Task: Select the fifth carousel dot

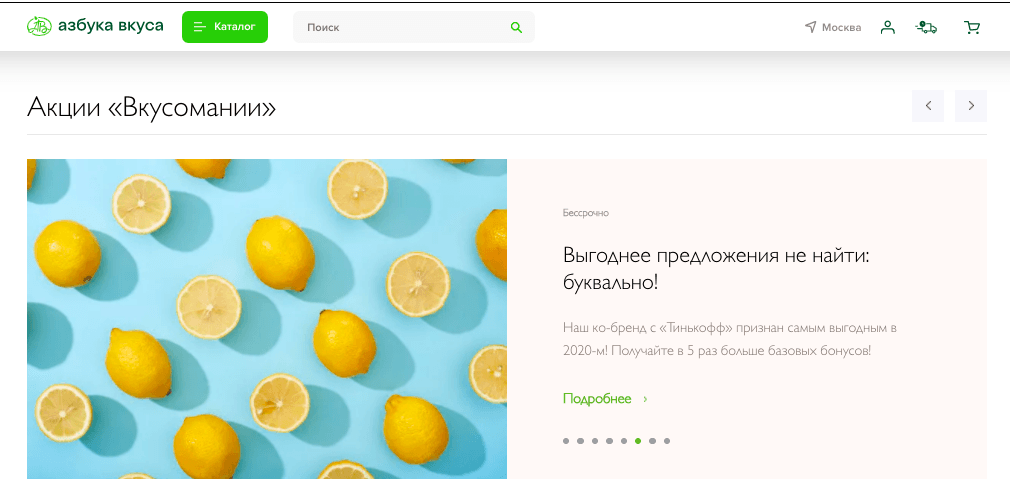Action: point(624,441)
